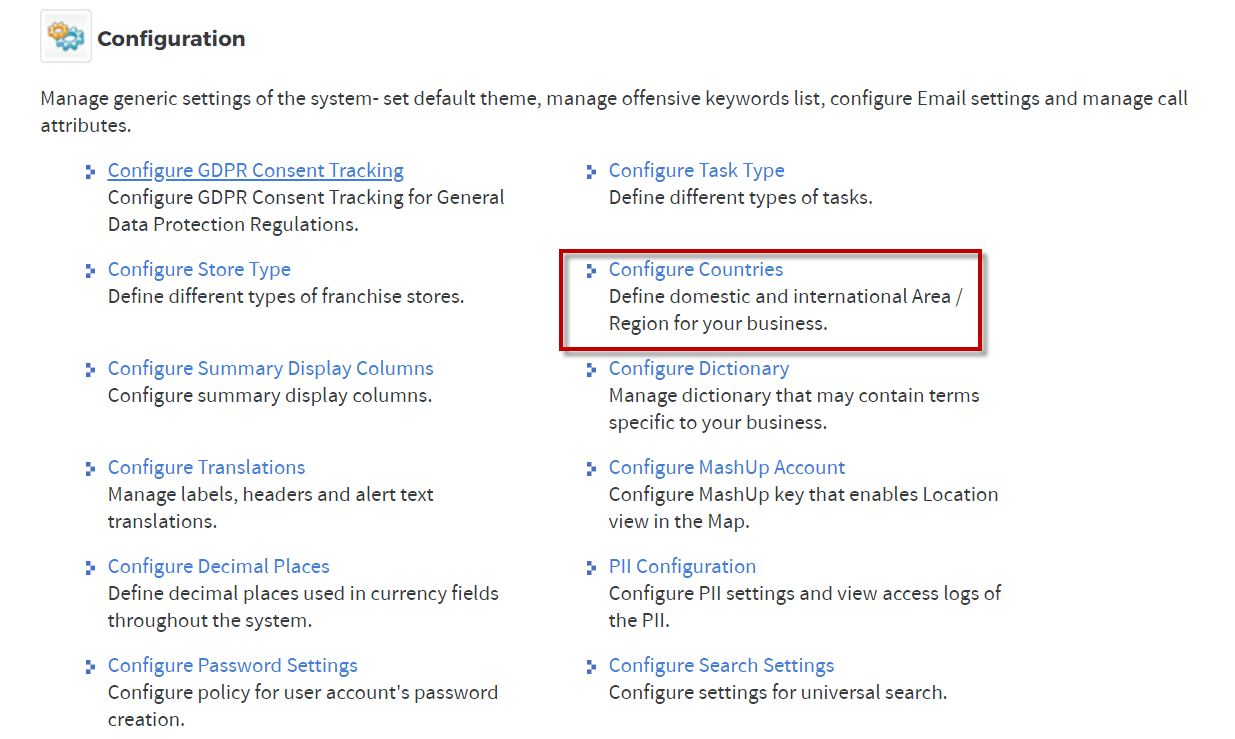Screen dimensions: 1235x739
Task: Click bullet icon beside Configure Translations
Action: (91, 469)
